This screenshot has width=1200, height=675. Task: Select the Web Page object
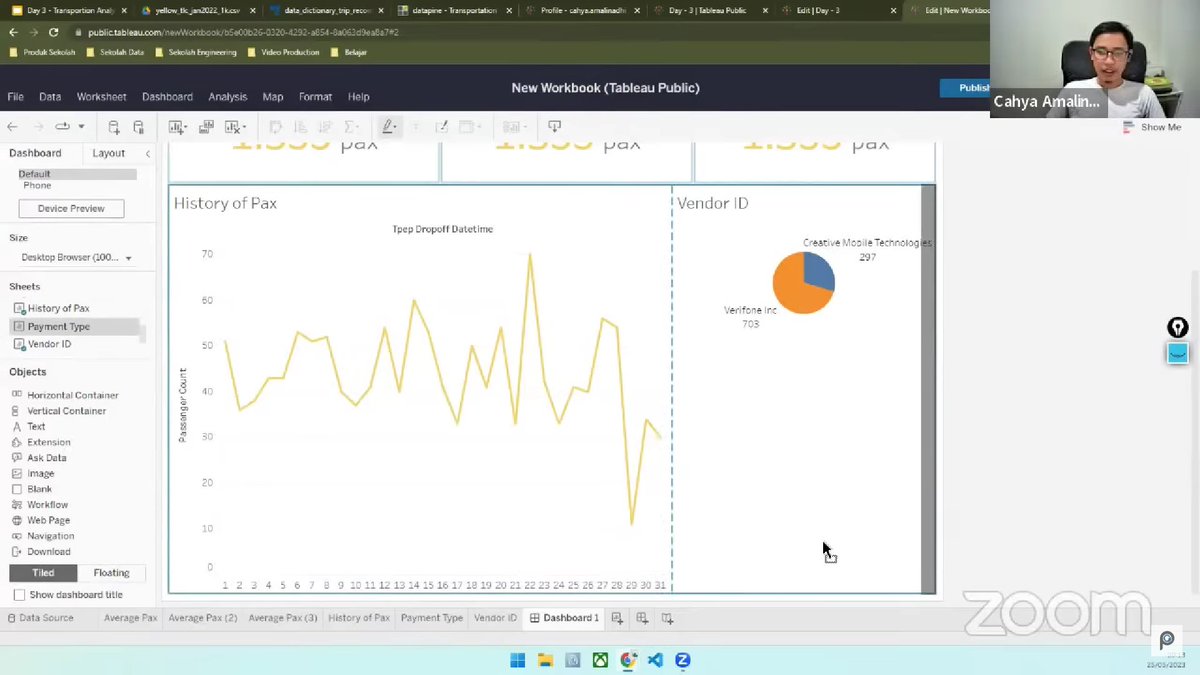click(x=41, y=520)
